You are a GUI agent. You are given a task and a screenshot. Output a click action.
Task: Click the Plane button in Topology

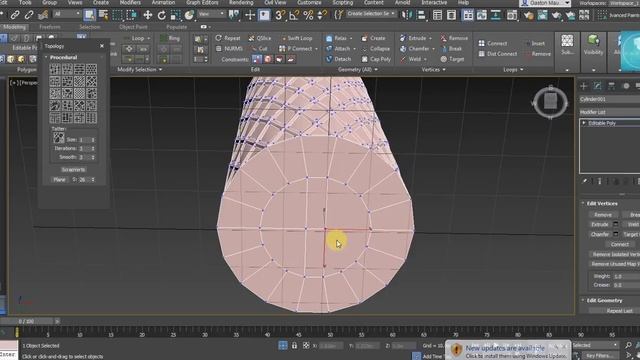(59, 180)
